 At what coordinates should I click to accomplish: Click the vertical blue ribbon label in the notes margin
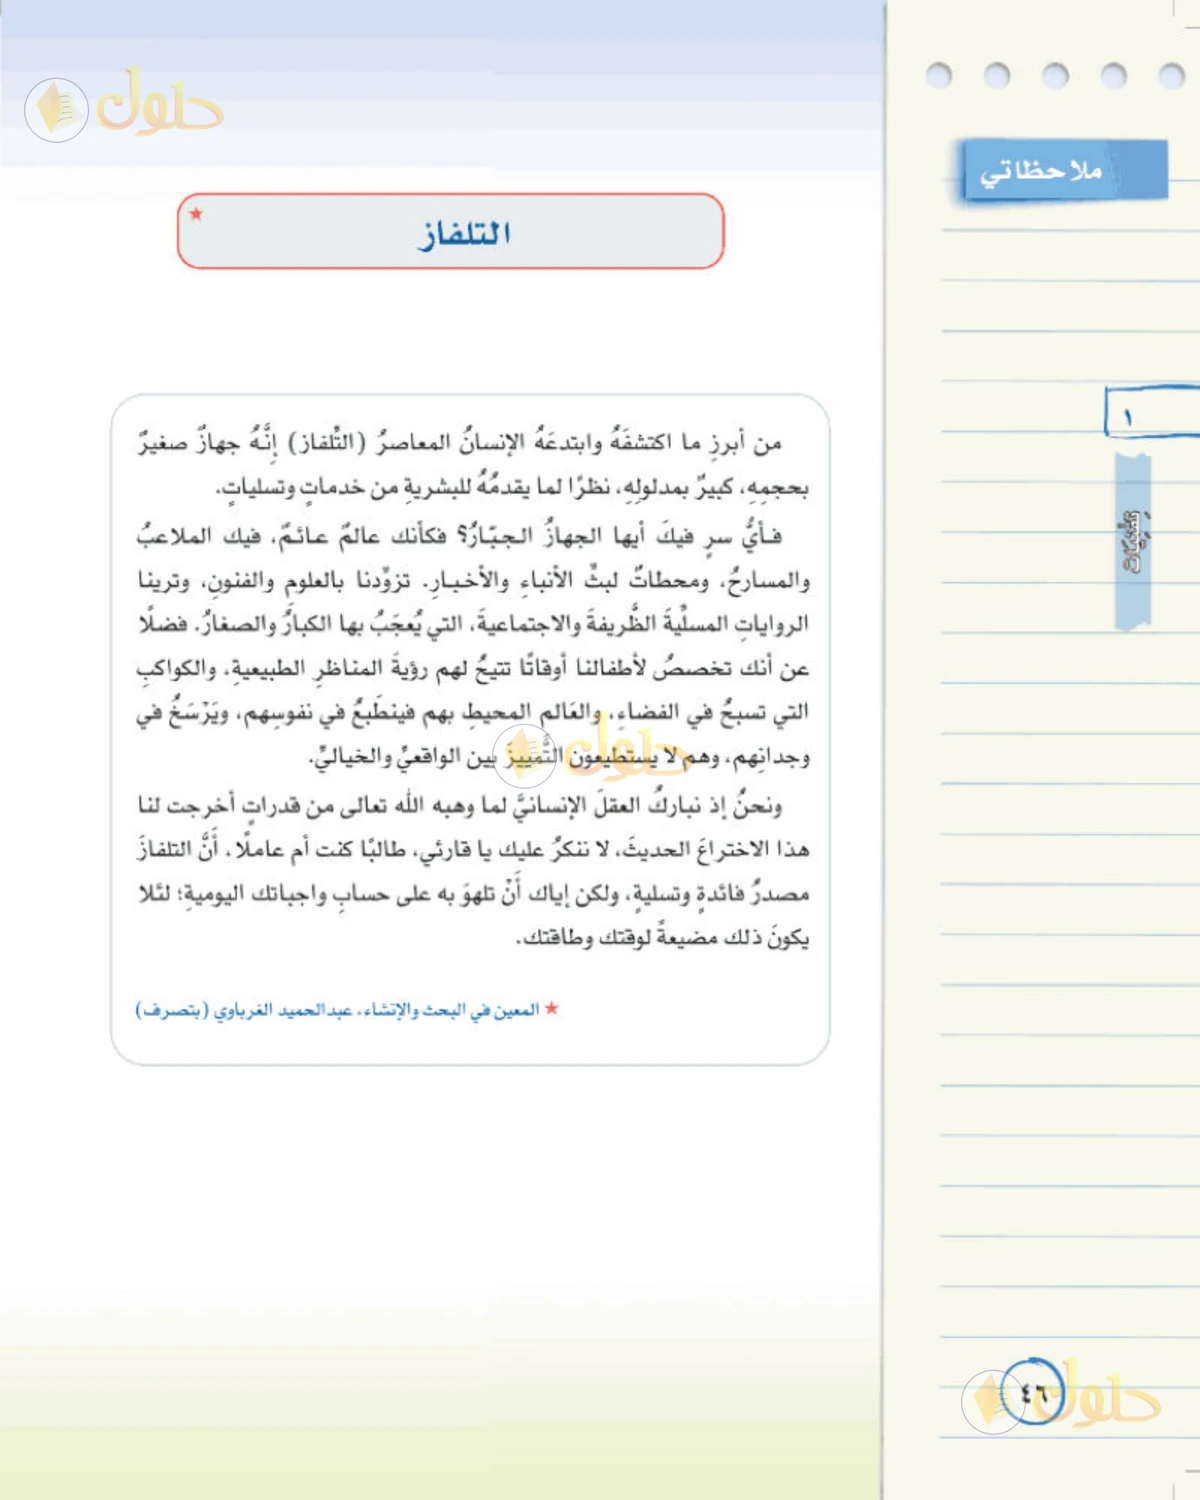click(x=1133, y=541)
